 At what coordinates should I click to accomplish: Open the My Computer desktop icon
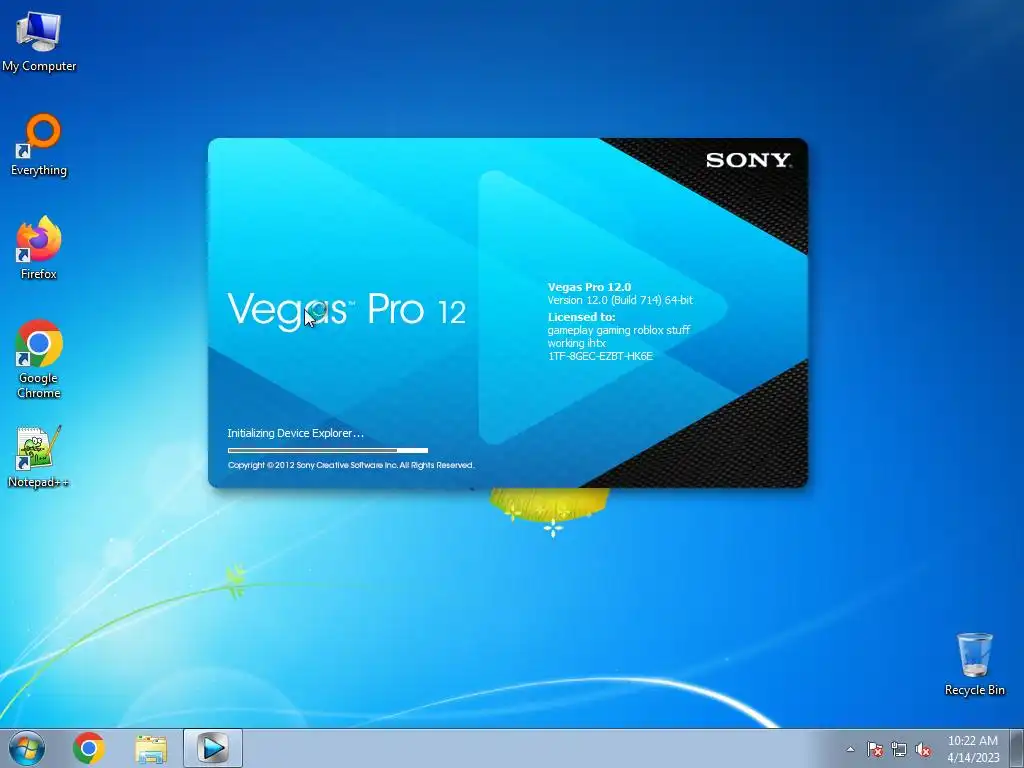[39, 40]
